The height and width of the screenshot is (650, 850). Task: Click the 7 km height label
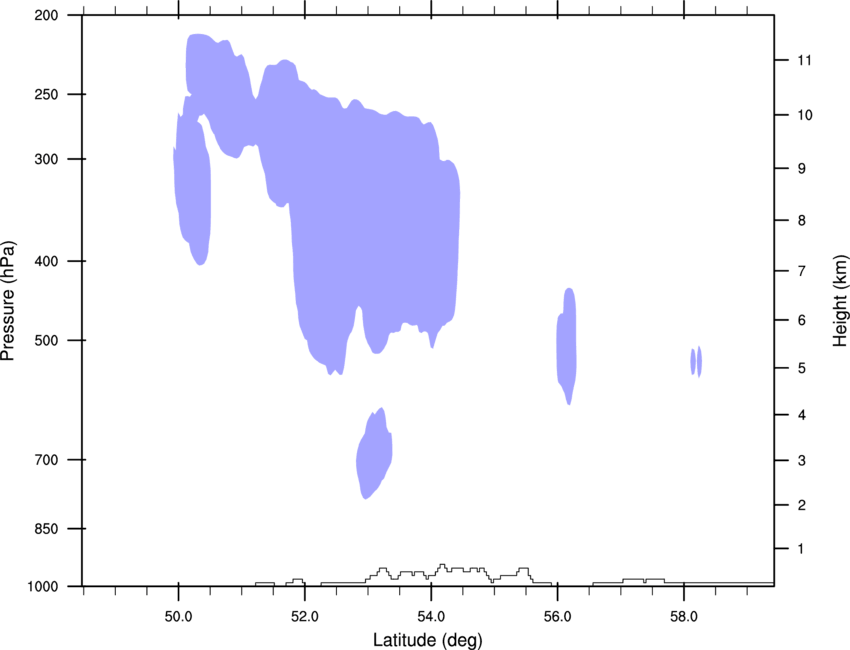click(802, 271)
